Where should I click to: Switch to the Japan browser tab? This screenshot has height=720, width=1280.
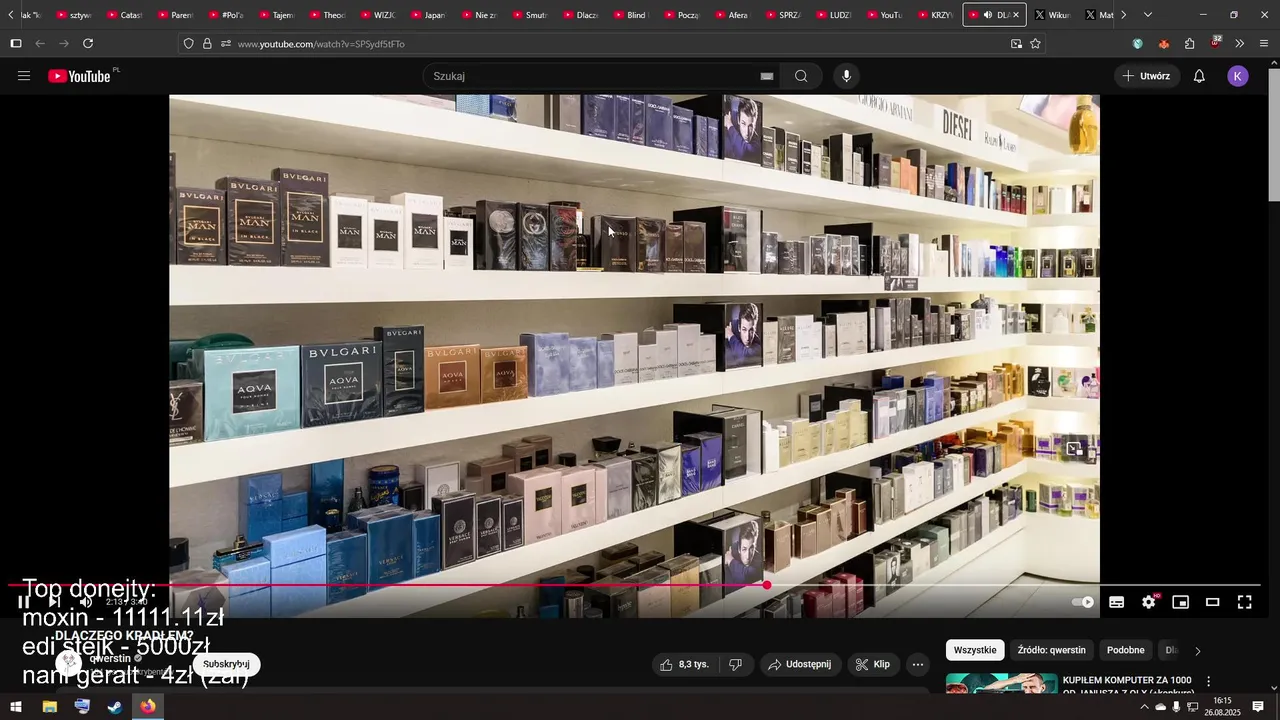(429, 15)
